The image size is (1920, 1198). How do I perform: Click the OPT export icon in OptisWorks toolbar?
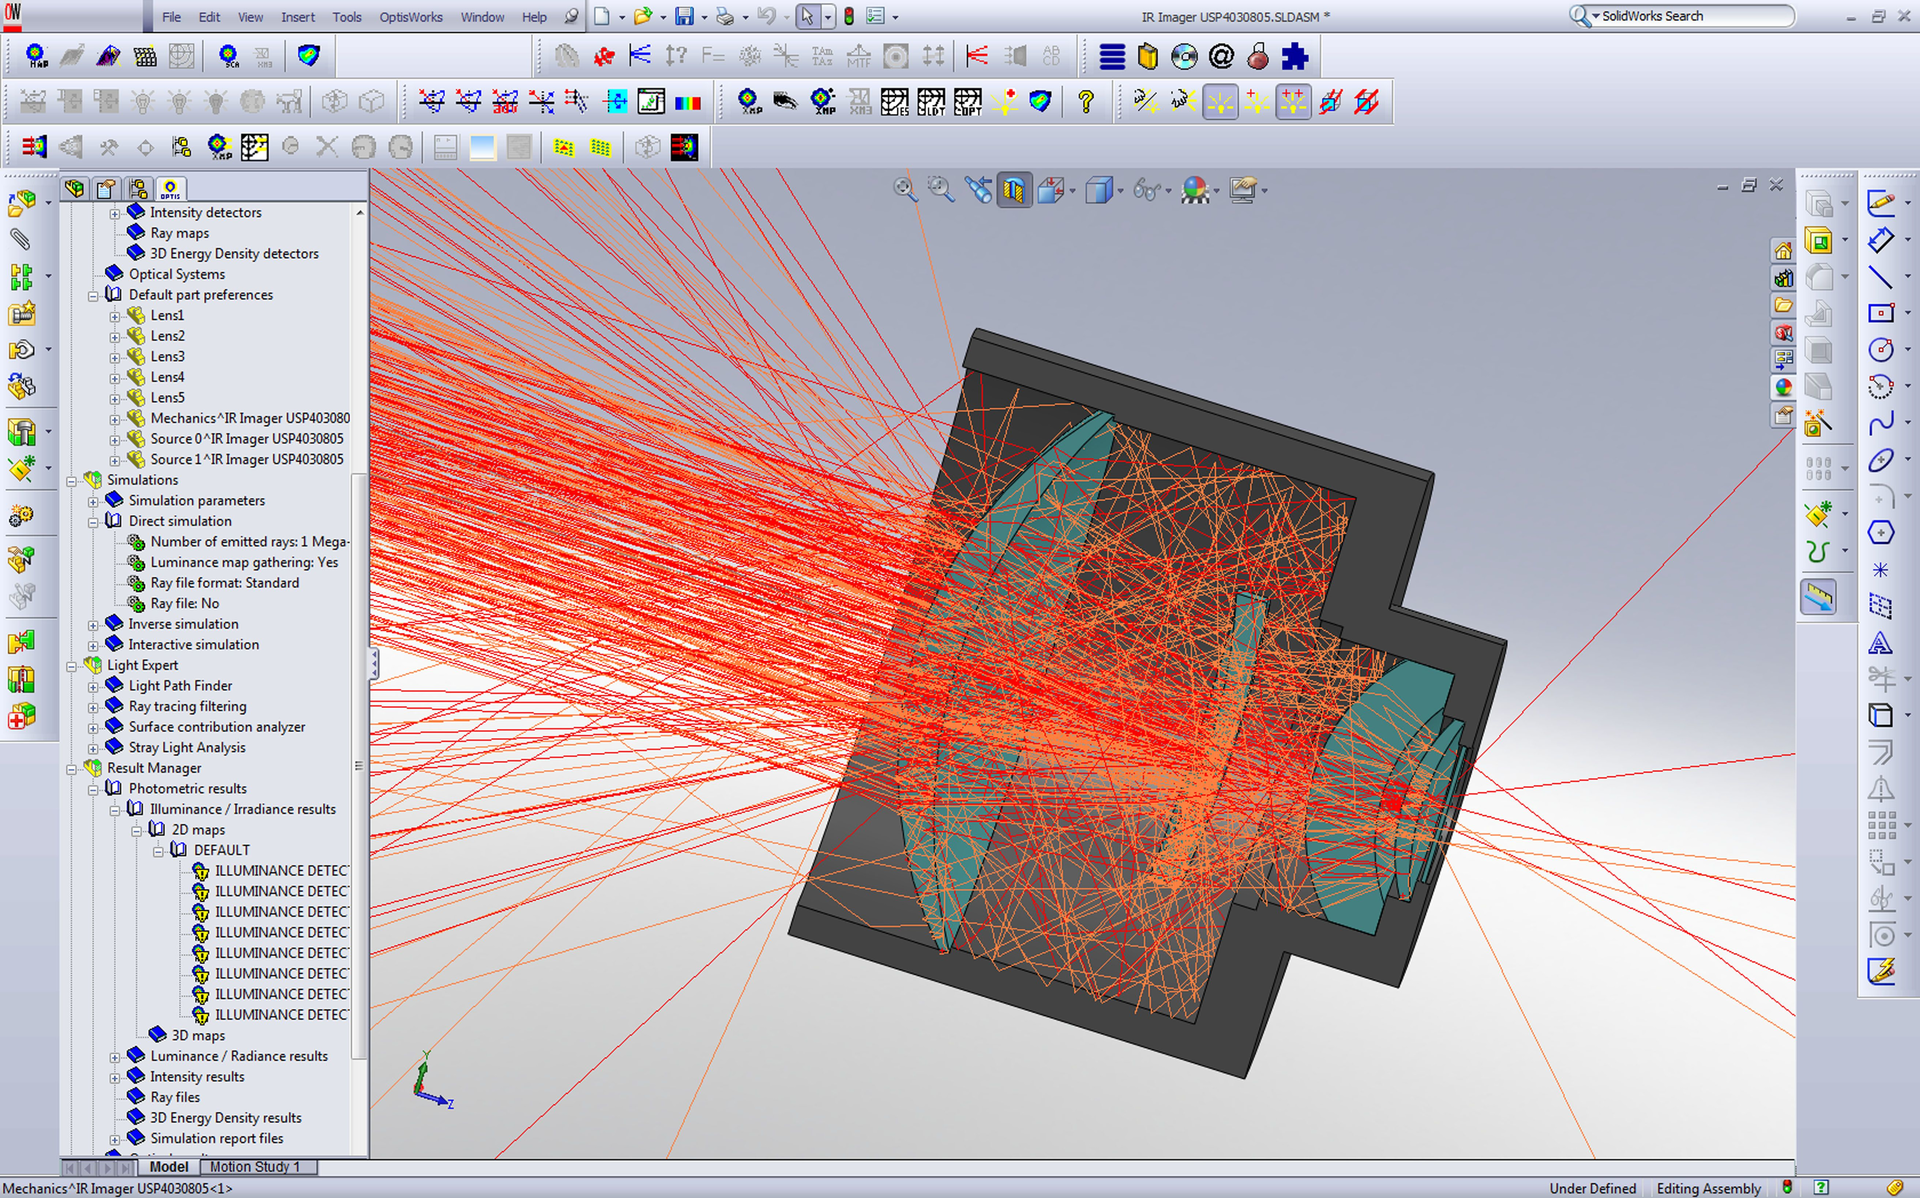tap(967, 101)
